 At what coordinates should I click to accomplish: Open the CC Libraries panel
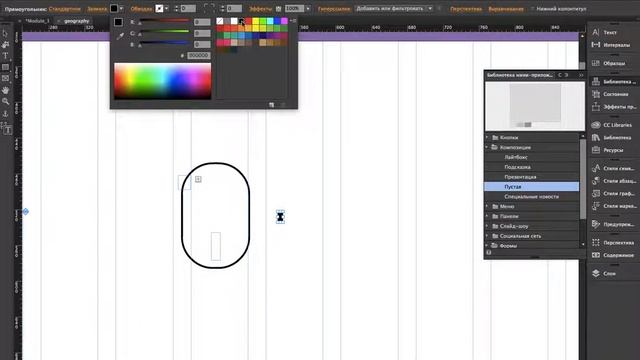click(611, 125)
